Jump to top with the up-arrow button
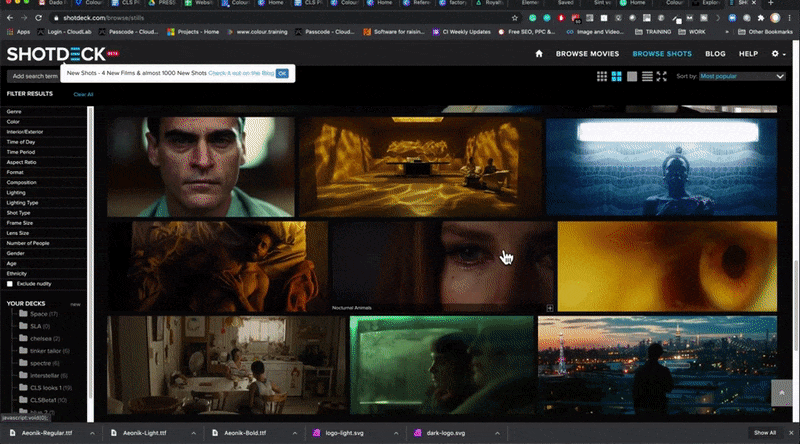The height and width of the screenshot is (444, 800). pos(781,392)
